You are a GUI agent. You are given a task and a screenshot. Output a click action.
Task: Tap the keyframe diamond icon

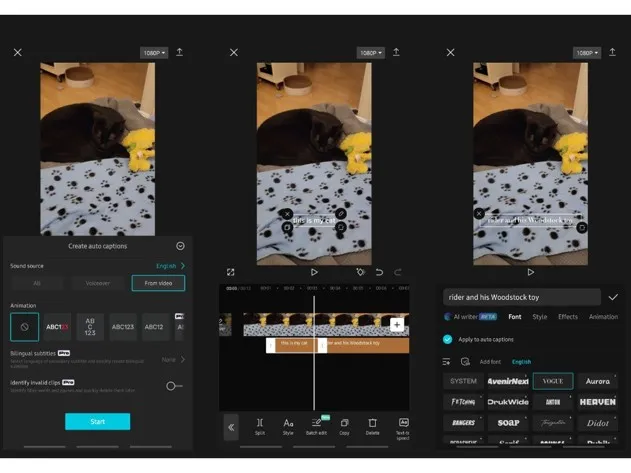(x=360, y=272)
